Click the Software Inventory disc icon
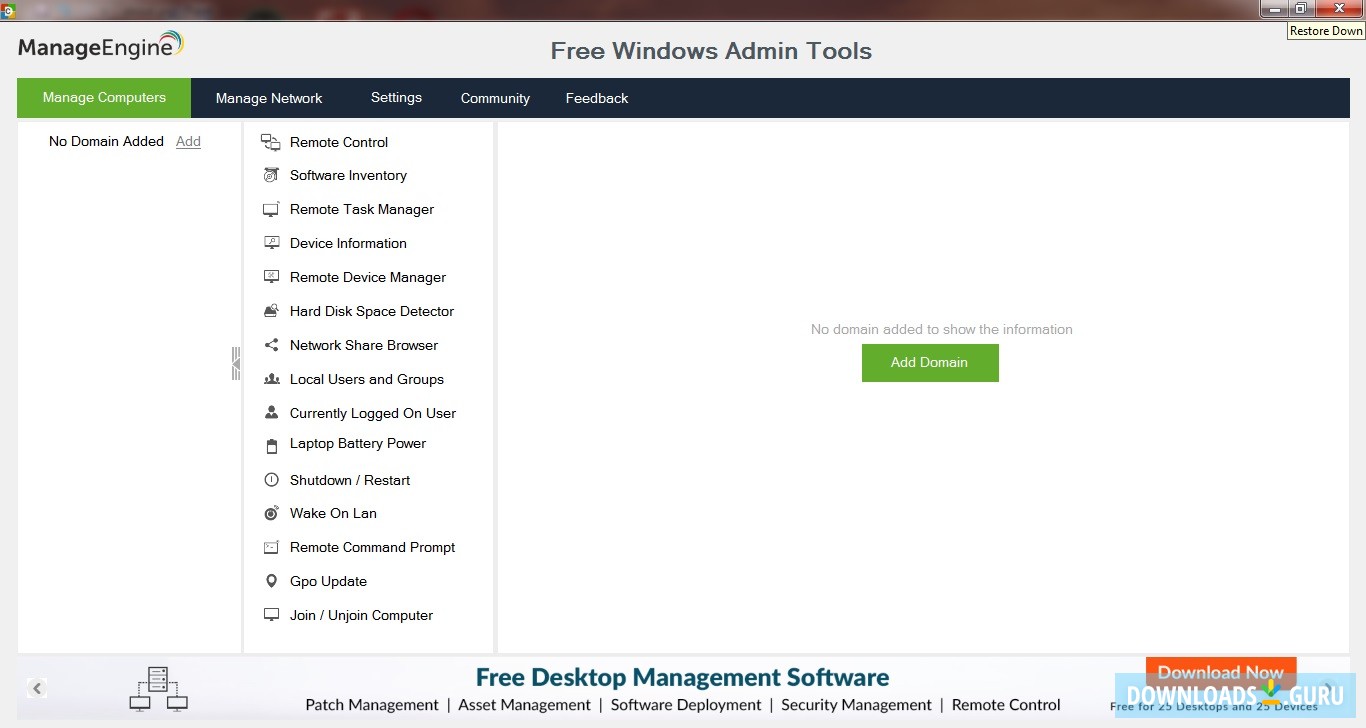Viewport: 1366px width, 728px height. 271,175
